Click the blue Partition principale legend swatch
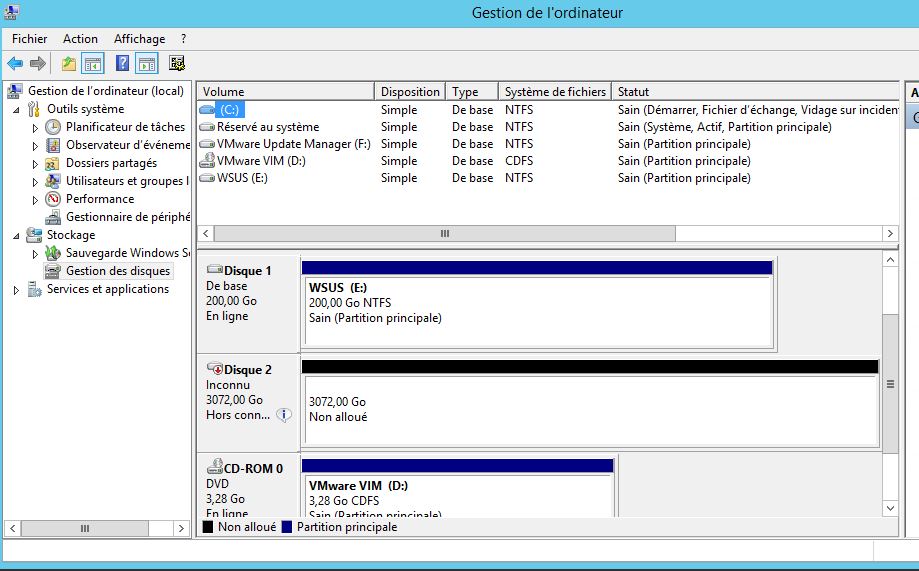The image size is (919, 571). click(x=287, y=527)
